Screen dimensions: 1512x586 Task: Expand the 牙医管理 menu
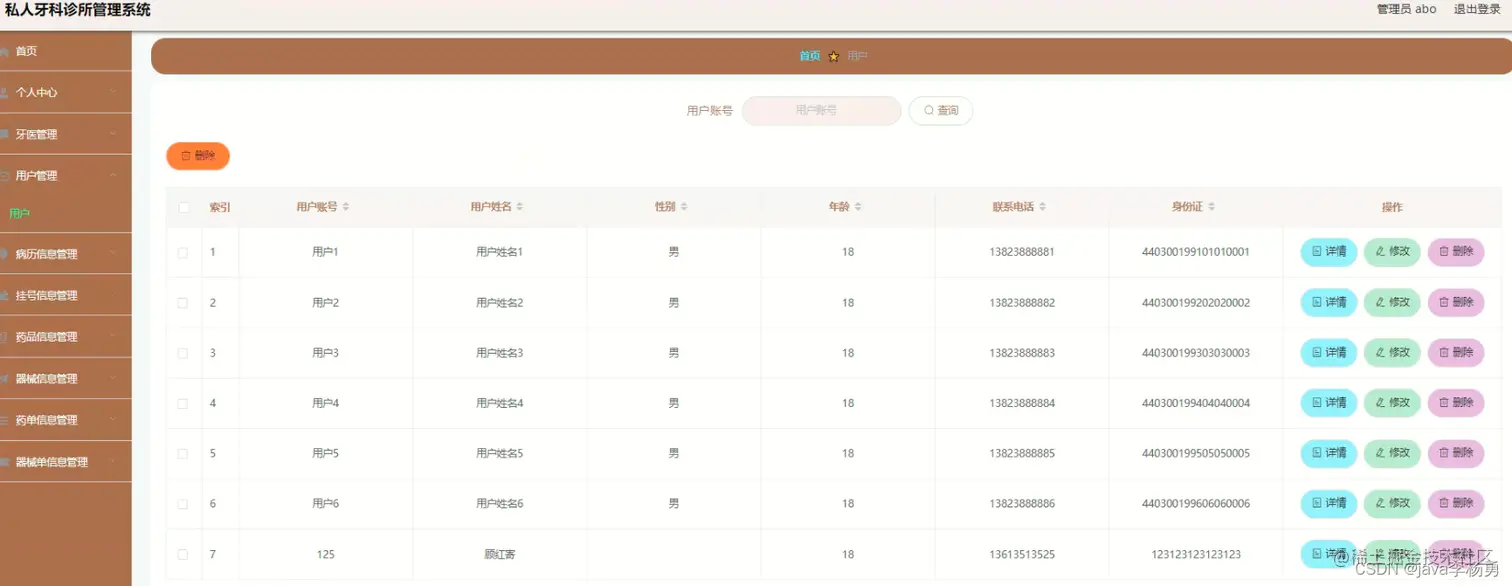coord(65,134)
